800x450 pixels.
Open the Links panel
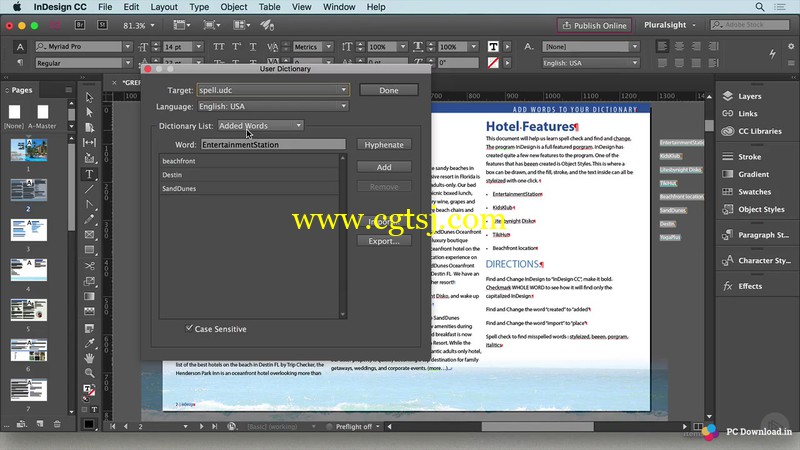747,113
